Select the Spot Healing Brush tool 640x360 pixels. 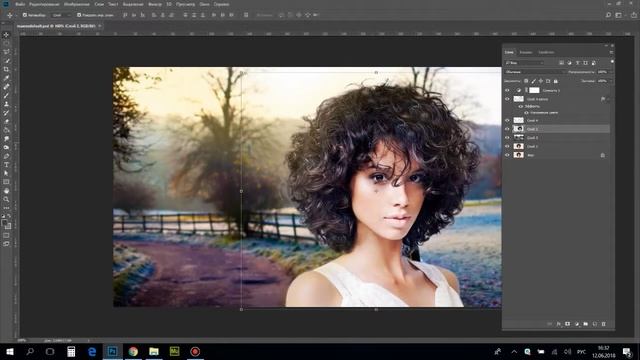(x=6, y=87)
